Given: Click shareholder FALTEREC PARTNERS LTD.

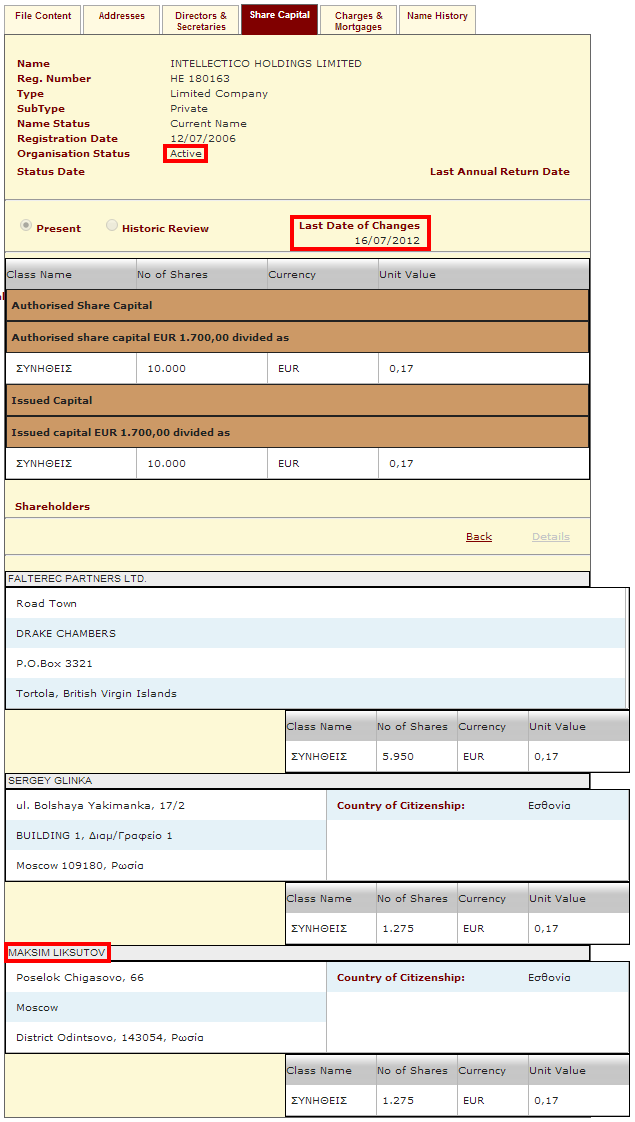Looking at the screenshot, I should tap(77, 578).
